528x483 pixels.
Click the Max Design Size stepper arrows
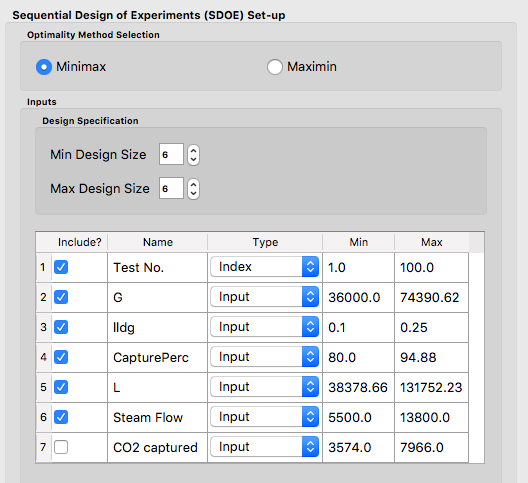(193, 189)
